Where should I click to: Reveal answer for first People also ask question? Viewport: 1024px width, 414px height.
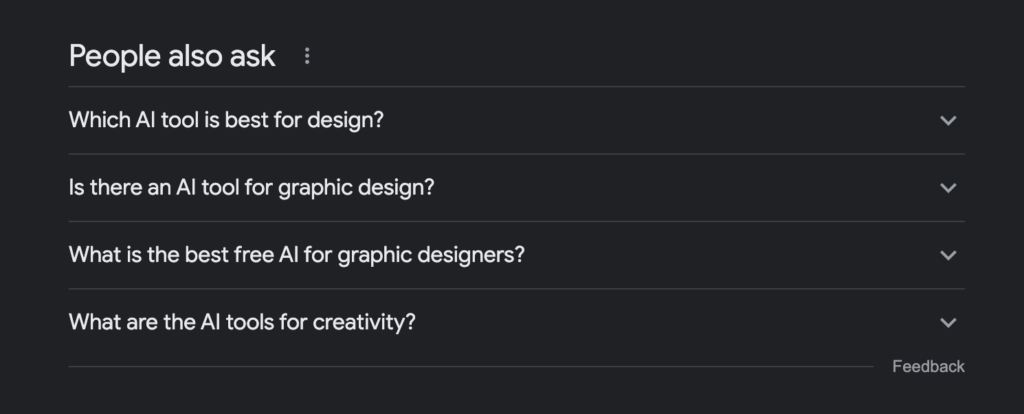tap(517, 120)
